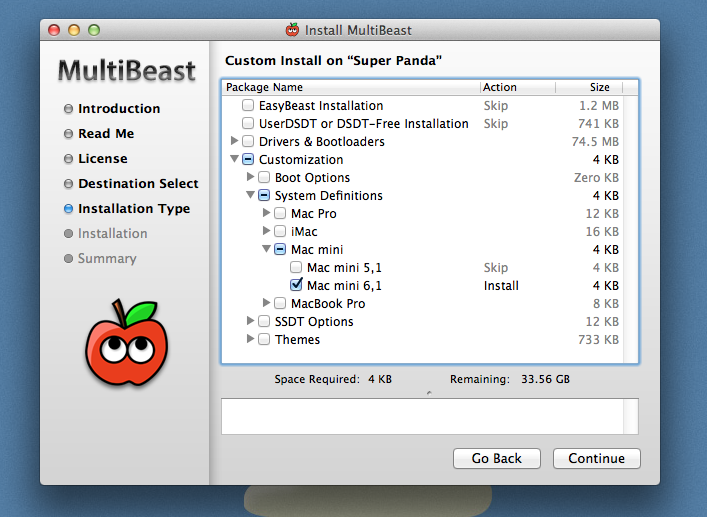Viewport: 707px width, 517px height.
Task: Click the yellow minimize window button
Action: (x=74, y=30)
